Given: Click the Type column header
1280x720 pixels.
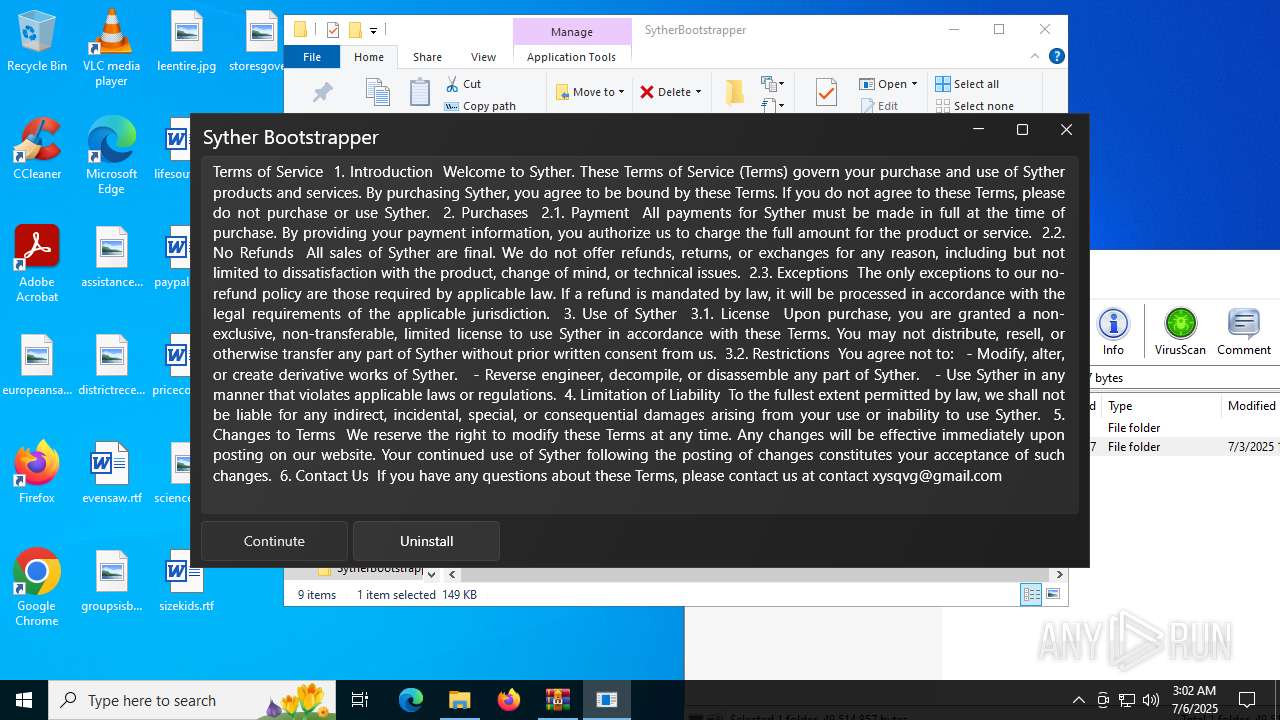Looking at the screenshot, I should point(1161,405).
